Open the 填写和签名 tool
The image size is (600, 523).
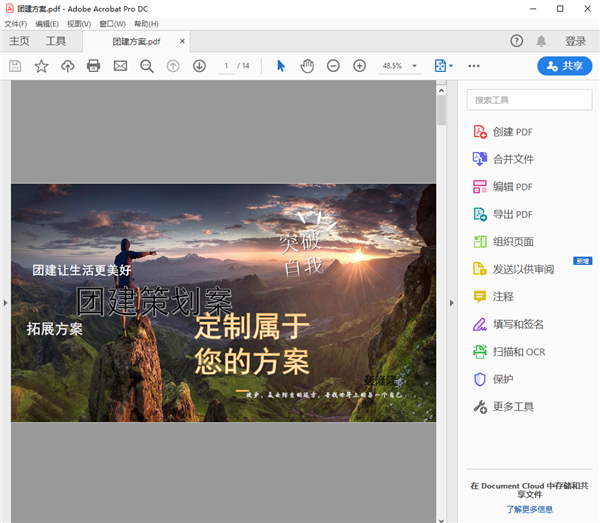coord(518,324)
